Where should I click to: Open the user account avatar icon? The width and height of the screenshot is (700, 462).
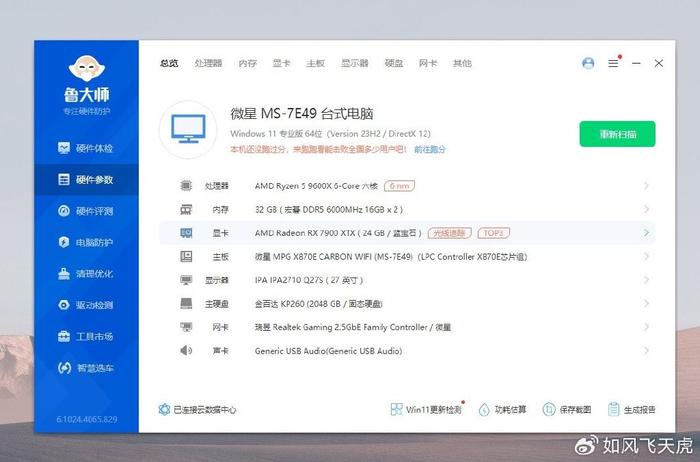tap(588, 63)
